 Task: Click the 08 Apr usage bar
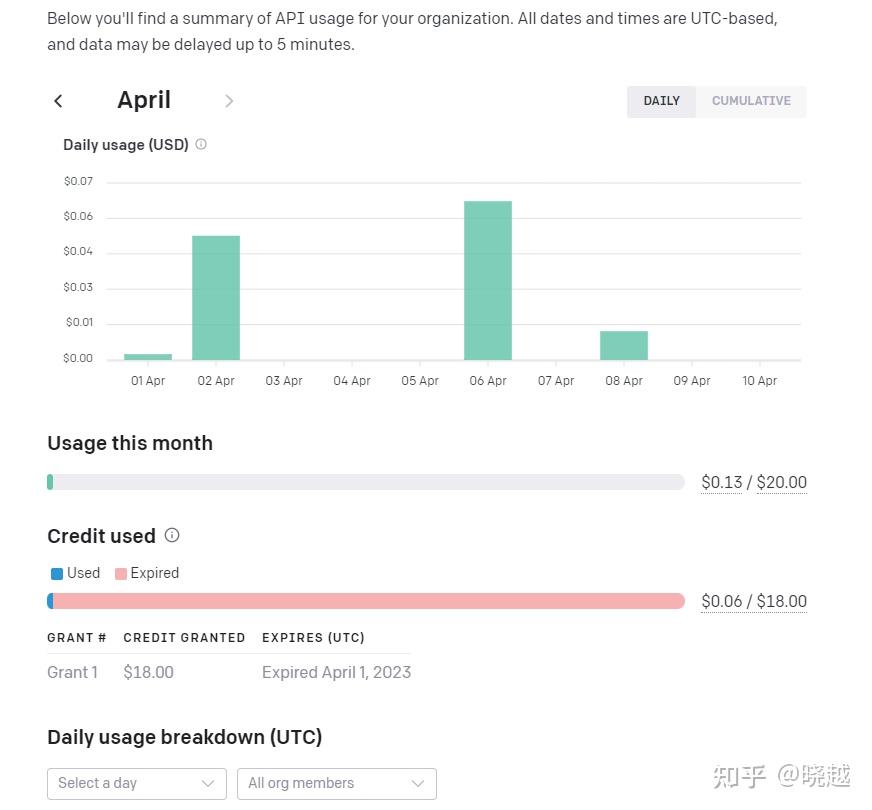tap(623, 346)
